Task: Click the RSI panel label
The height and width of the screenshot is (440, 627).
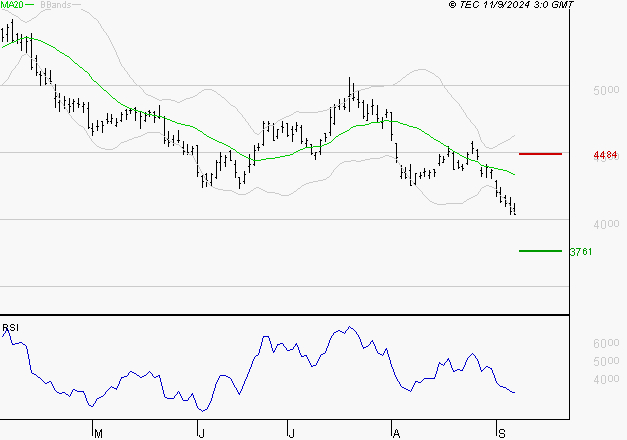Action: click(10, 328)
